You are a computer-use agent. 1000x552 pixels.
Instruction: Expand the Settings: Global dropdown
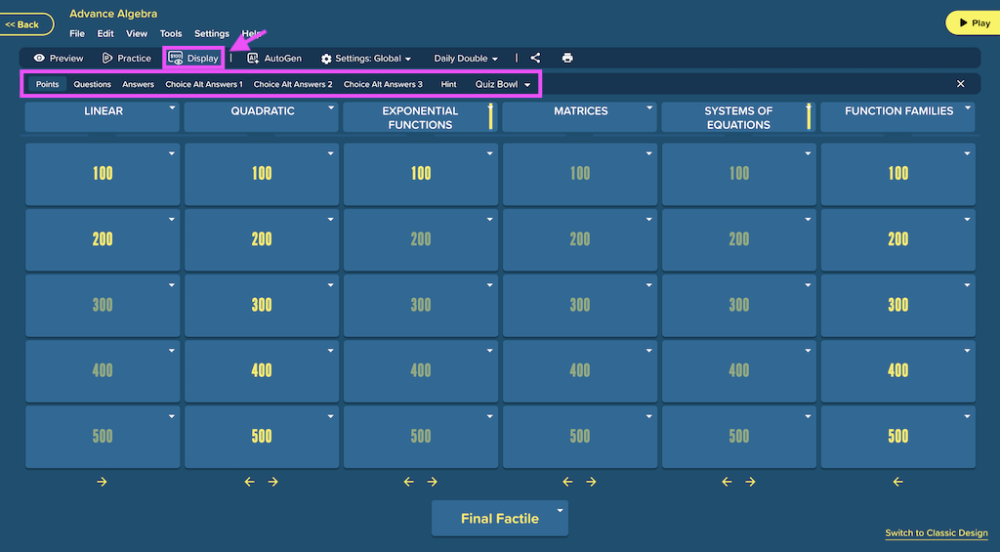pyautogui.click(x=365, y=58)
